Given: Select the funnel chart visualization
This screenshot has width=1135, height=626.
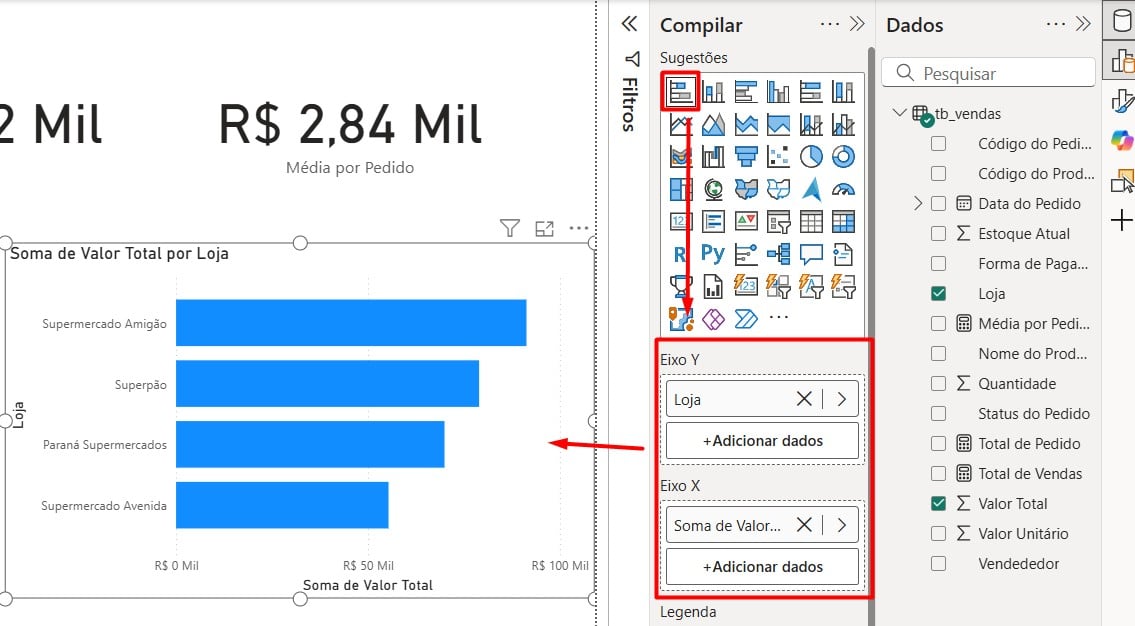Looking at the screenshot, I should coord(748,155).
